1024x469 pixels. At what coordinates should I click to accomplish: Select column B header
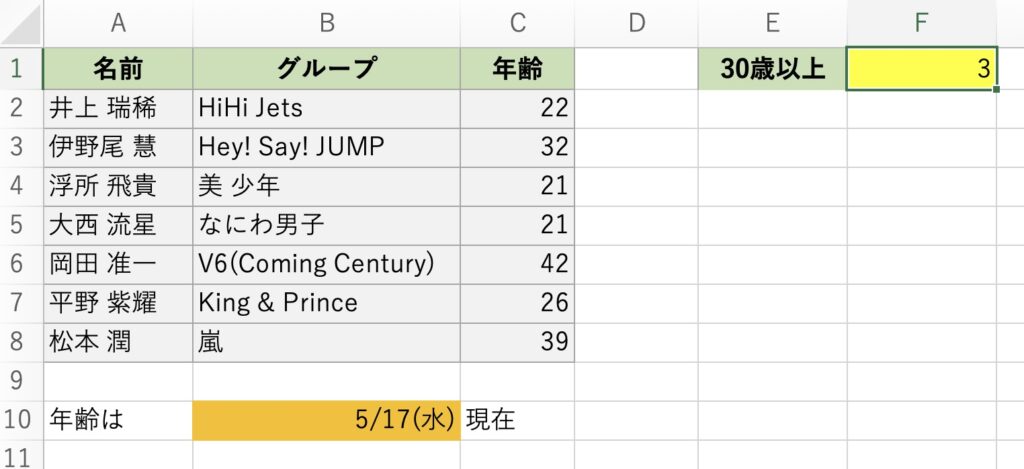[327, 24]
